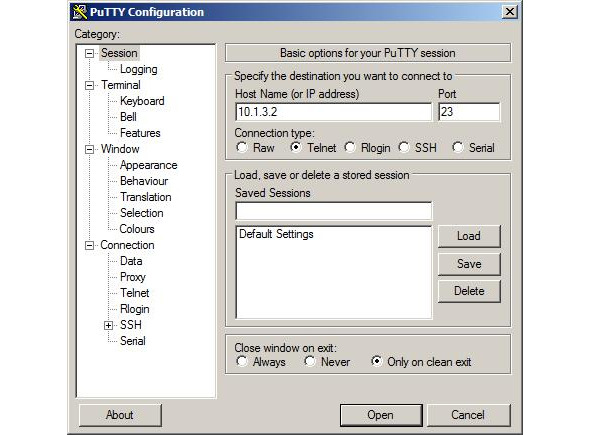The image size is (591, 435).
Task: Click the Load button
Action: [x=469, y=236]
